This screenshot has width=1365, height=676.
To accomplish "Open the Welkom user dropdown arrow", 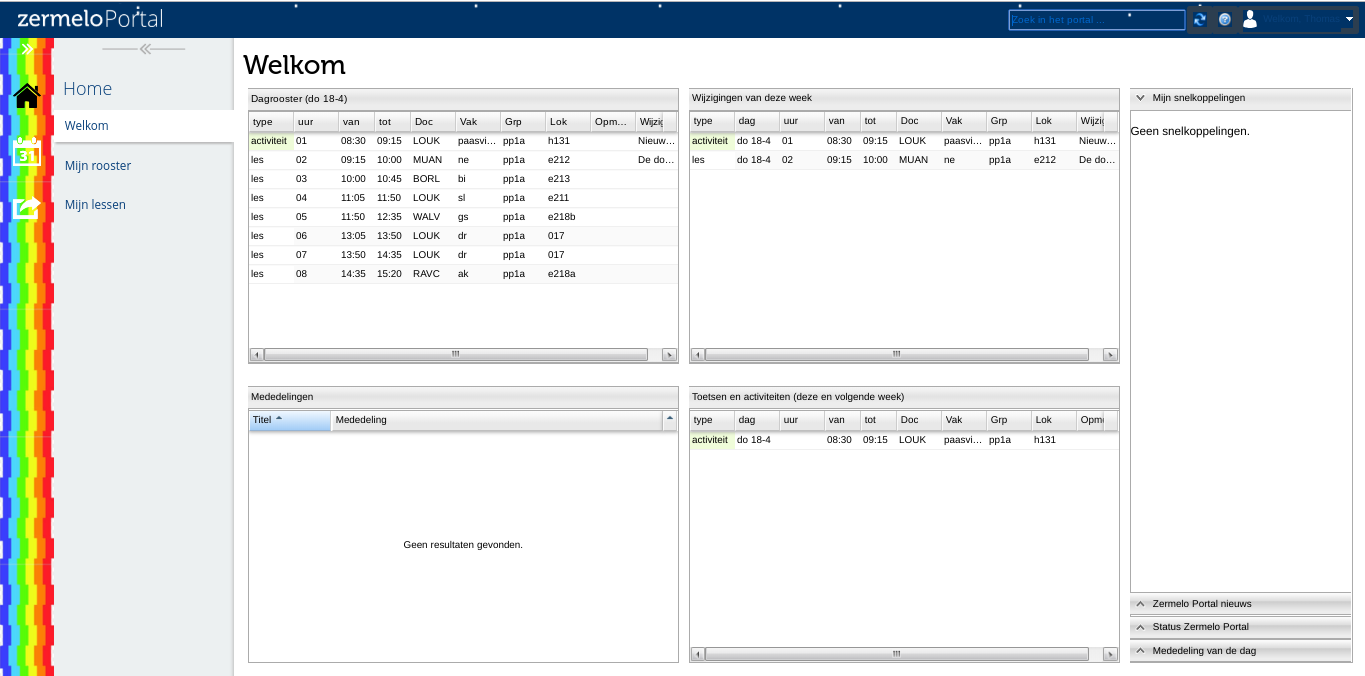I will 1349,19.
